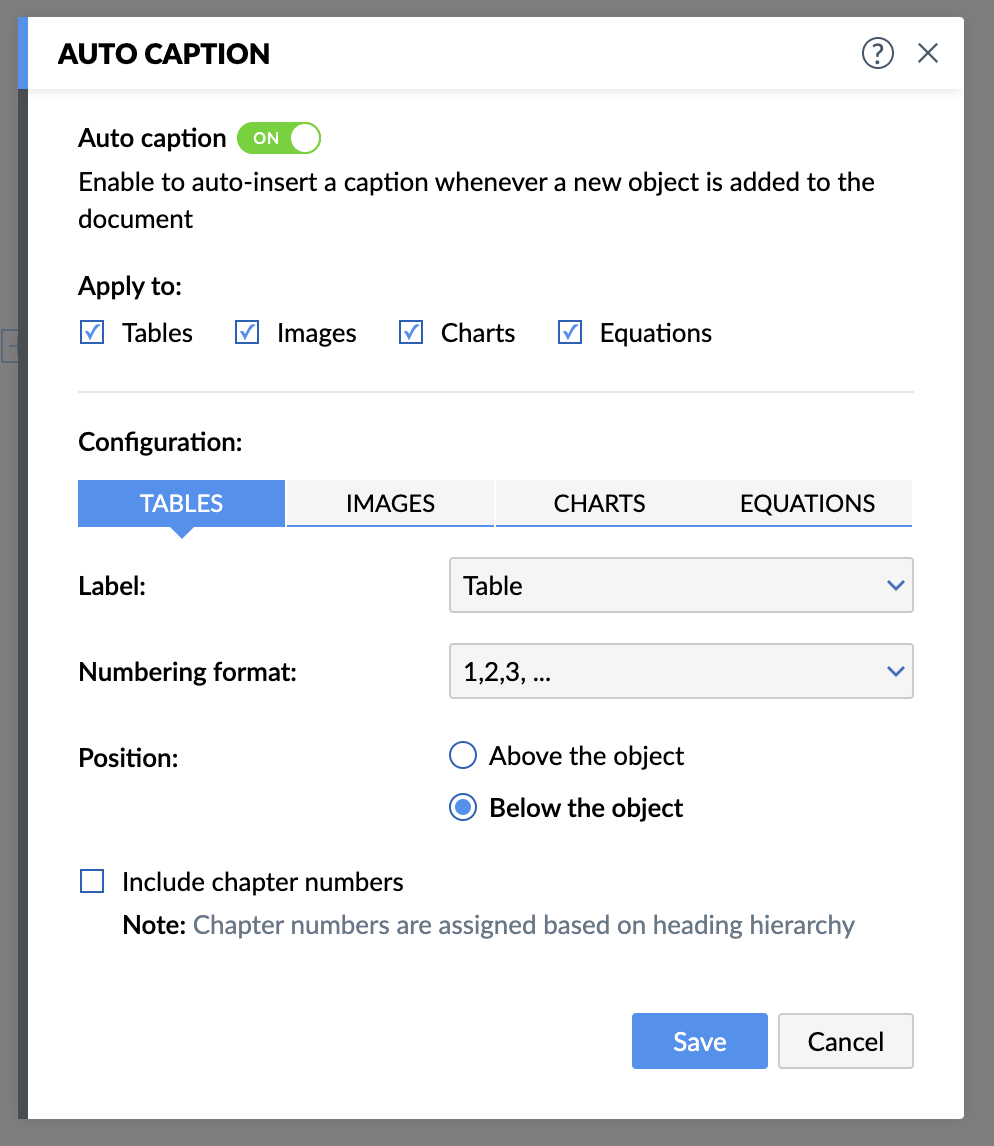Click the Label dropdown chevron arrow
Image resolution: width=994 pixels, height=1146 pixels.
pyautogui.click(x=895, y=585)
